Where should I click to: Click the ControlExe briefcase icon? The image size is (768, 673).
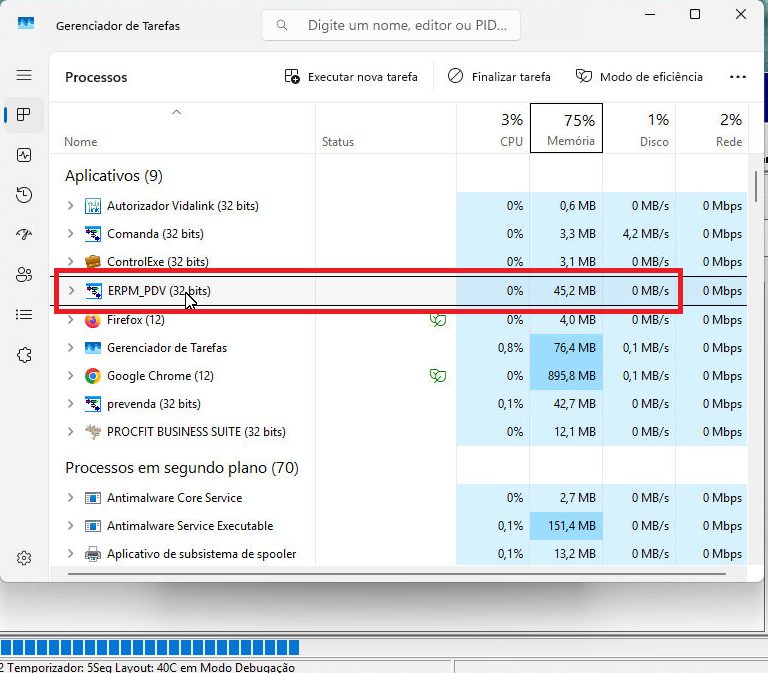93,262
